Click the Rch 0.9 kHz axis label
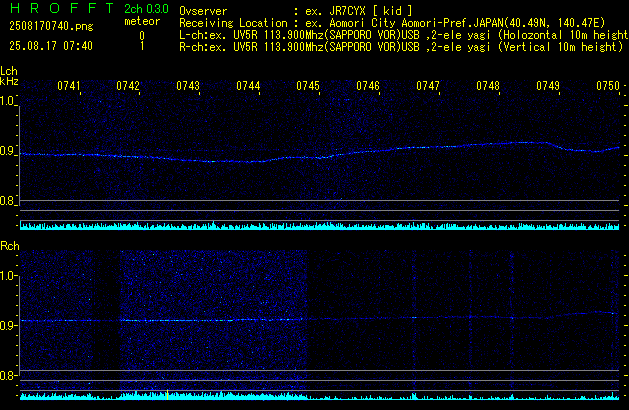 [7, 325]
